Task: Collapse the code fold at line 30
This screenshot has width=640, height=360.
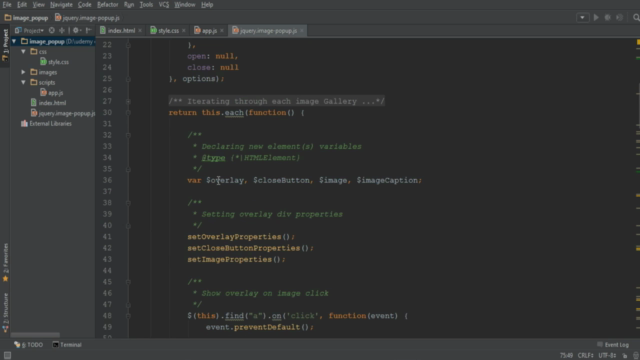Action: (128, 113)
